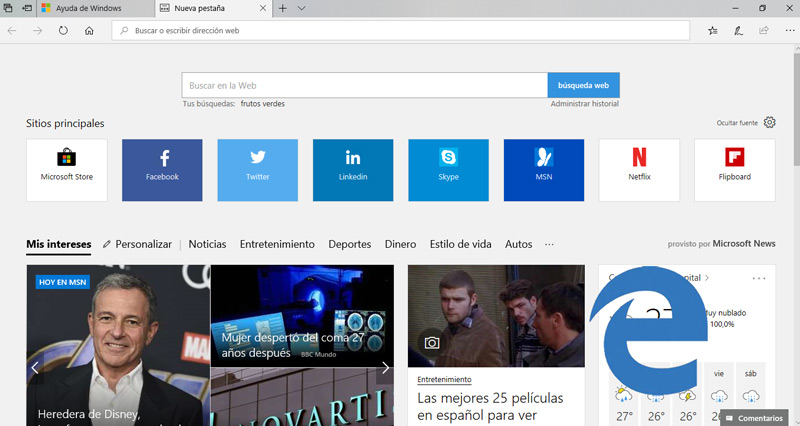Open weather card options ellipsis

(759, 279)
